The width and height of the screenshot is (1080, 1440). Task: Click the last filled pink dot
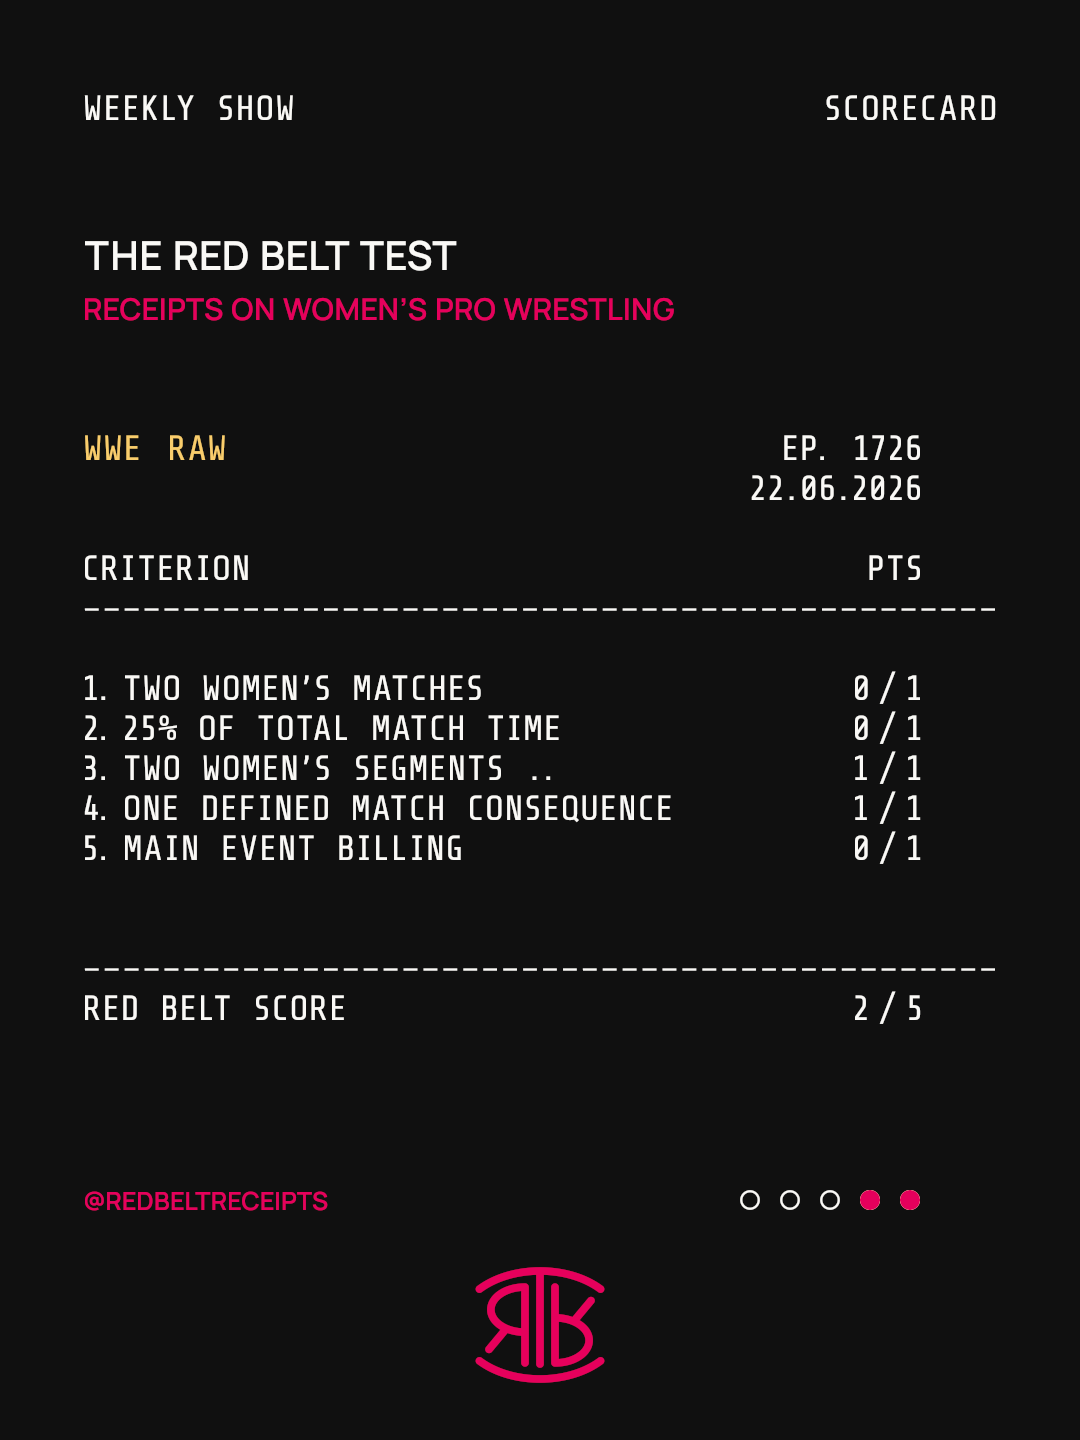coord(910,1200)
